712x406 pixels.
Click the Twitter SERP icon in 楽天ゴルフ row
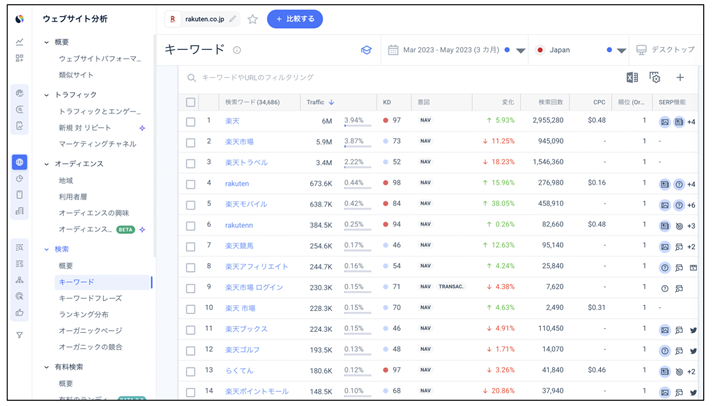point(693,351)
